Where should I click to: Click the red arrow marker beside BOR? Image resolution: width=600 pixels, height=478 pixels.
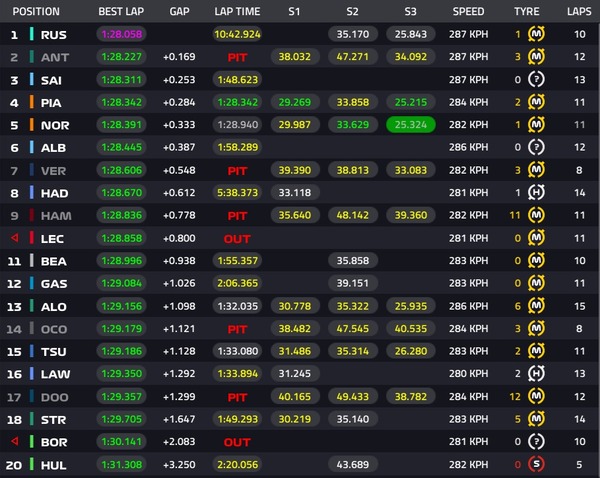tap(15, 441)
